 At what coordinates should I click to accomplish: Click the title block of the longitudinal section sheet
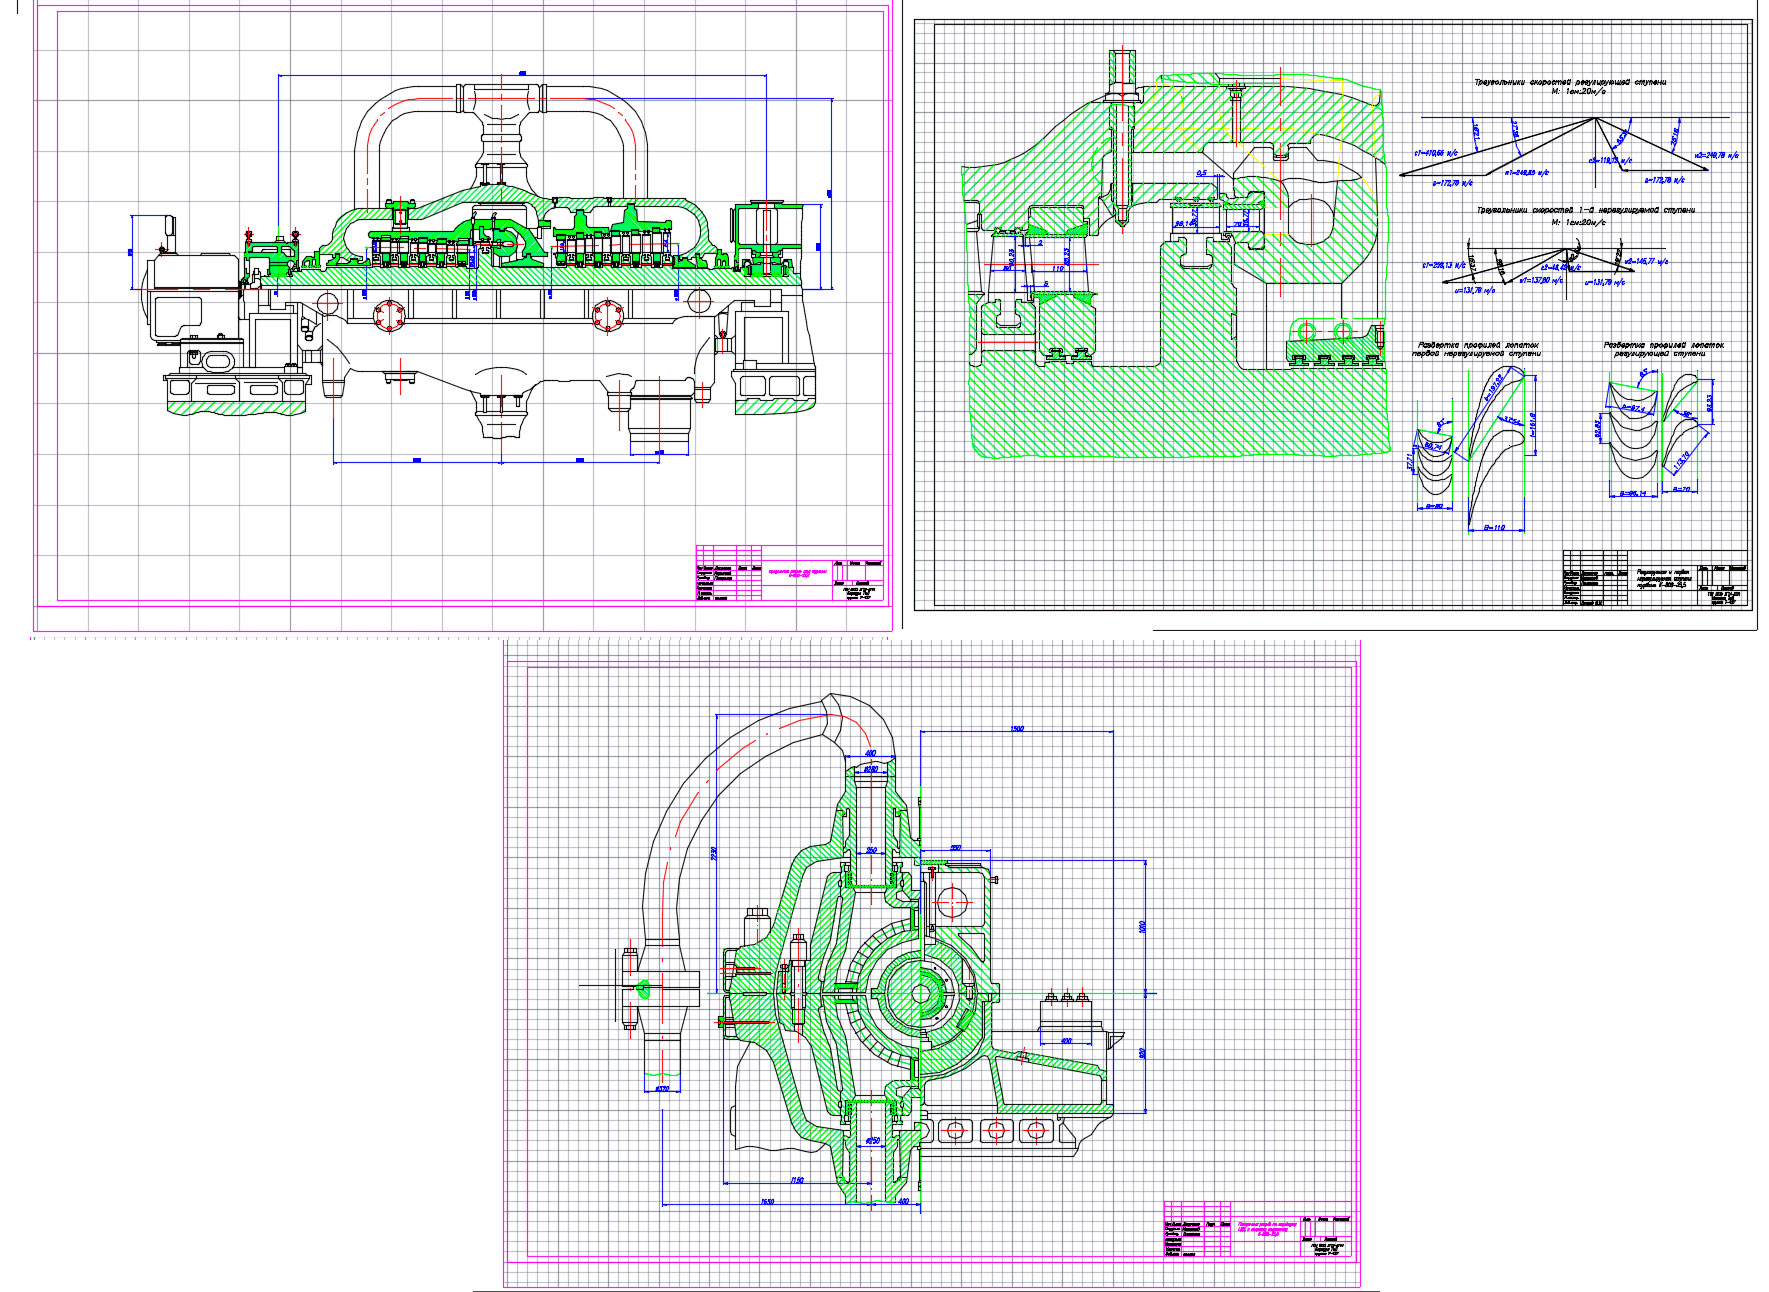click(790, 573)
